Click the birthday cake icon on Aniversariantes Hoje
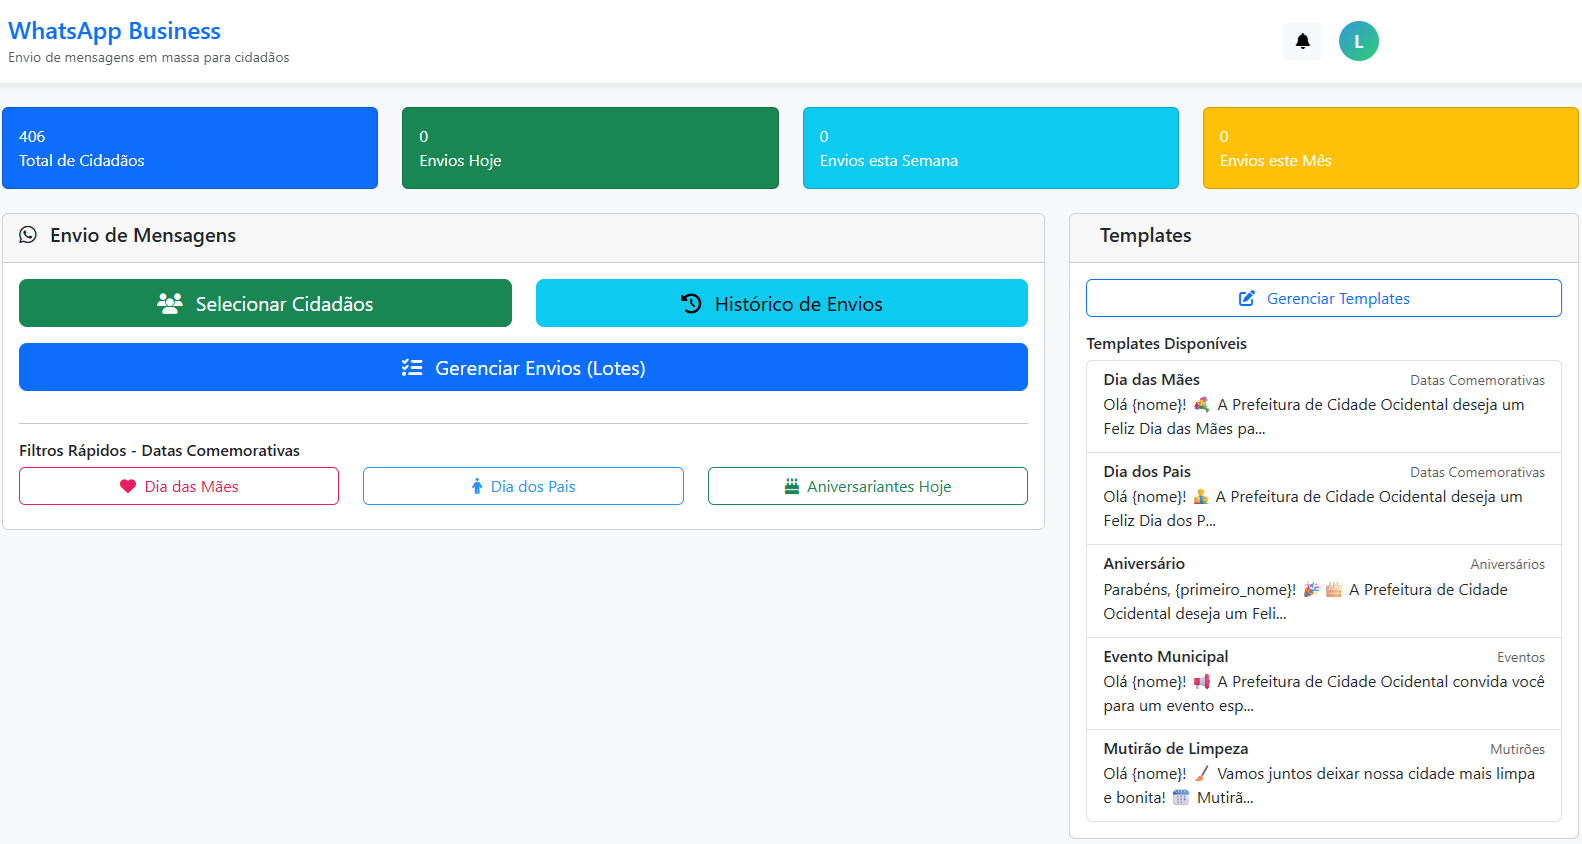 click(x=791, y=487)
